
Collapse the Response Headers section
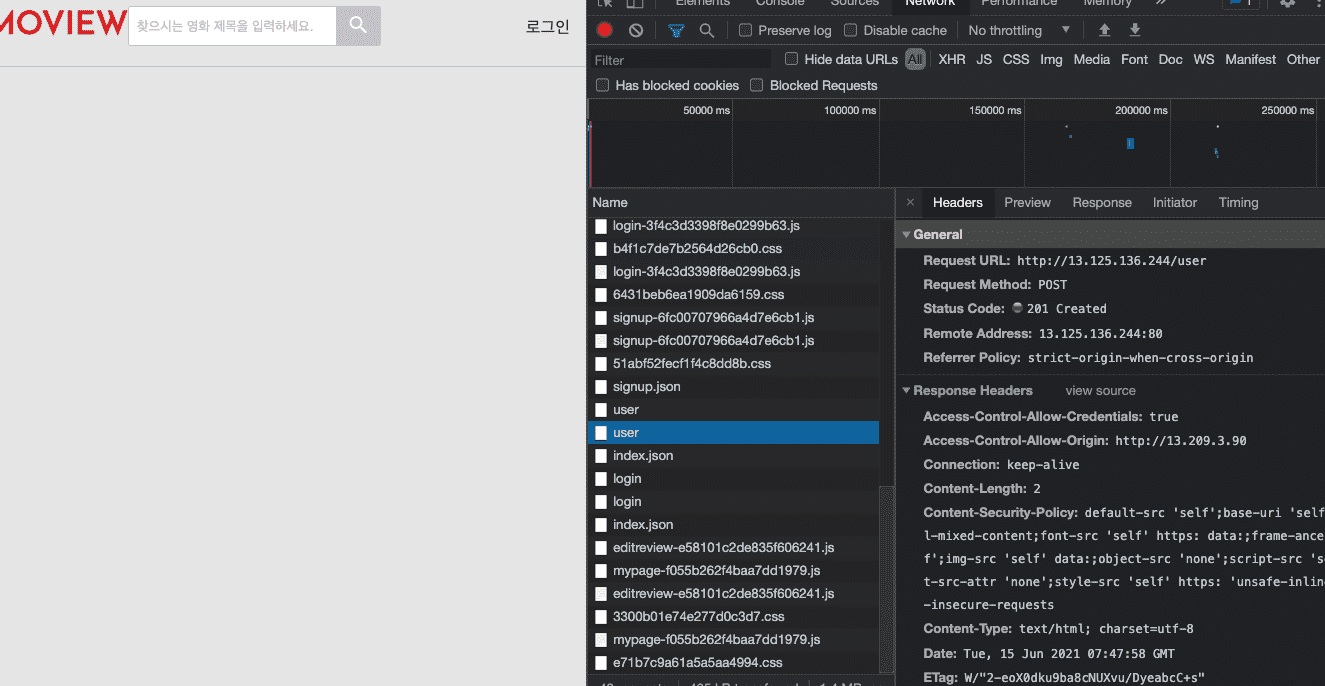tap(906, 391)
